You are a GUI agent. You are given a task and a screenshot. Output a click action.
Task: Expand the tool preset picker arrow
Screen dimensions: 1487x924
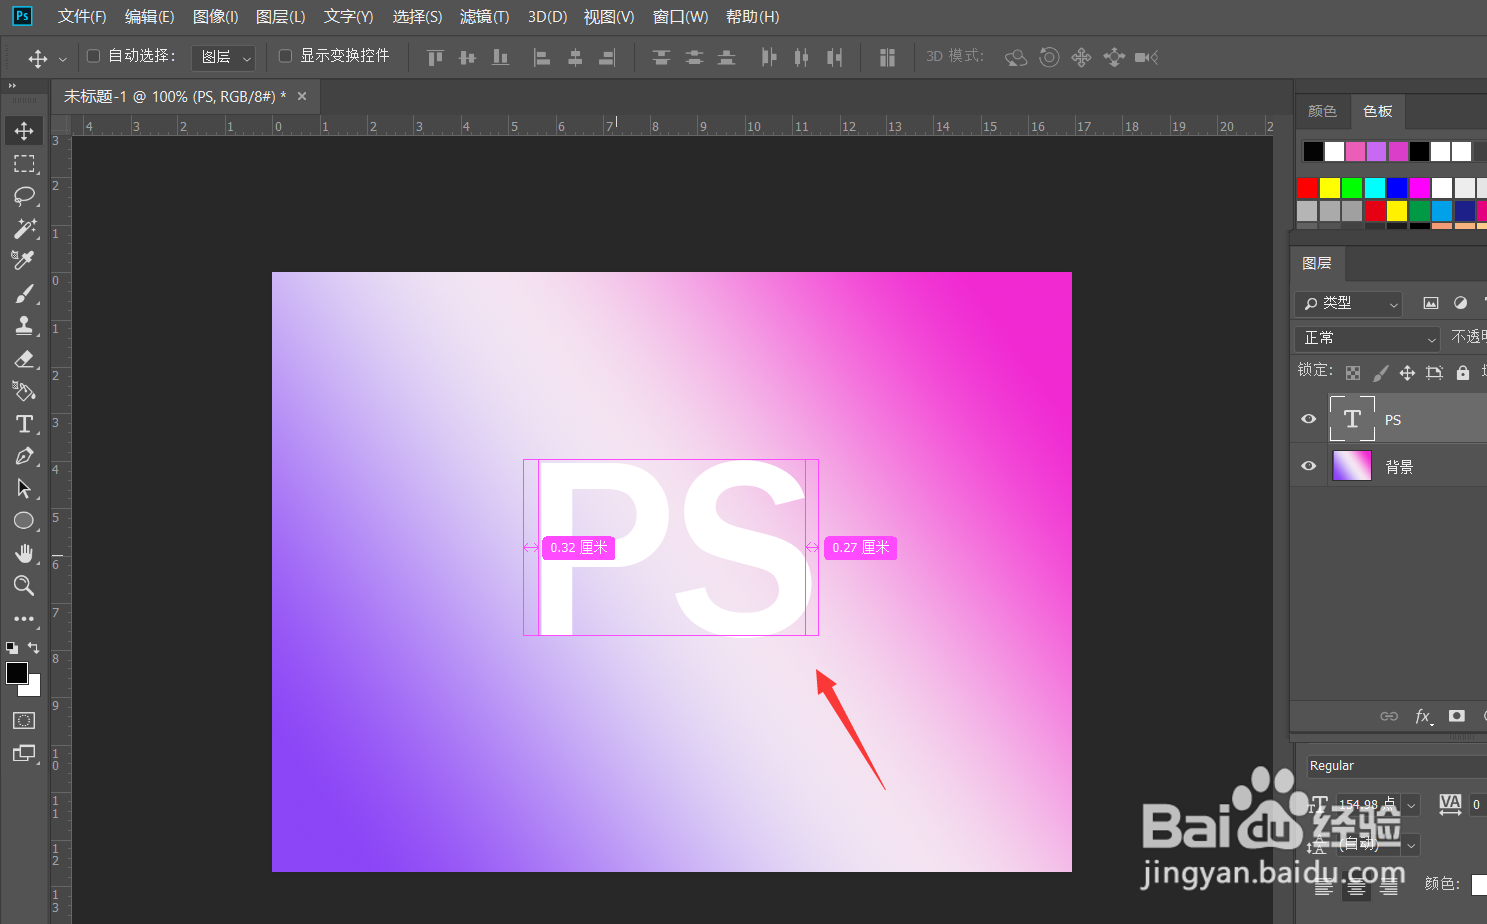63,59
